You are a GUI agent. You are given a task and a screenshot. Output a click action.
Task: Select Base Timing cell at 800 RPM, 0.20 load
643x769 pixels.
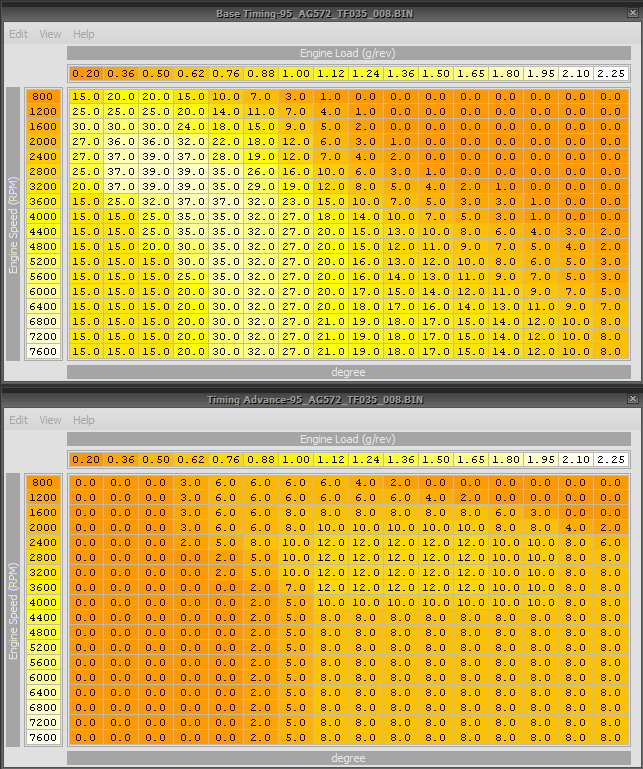(86, 97)
